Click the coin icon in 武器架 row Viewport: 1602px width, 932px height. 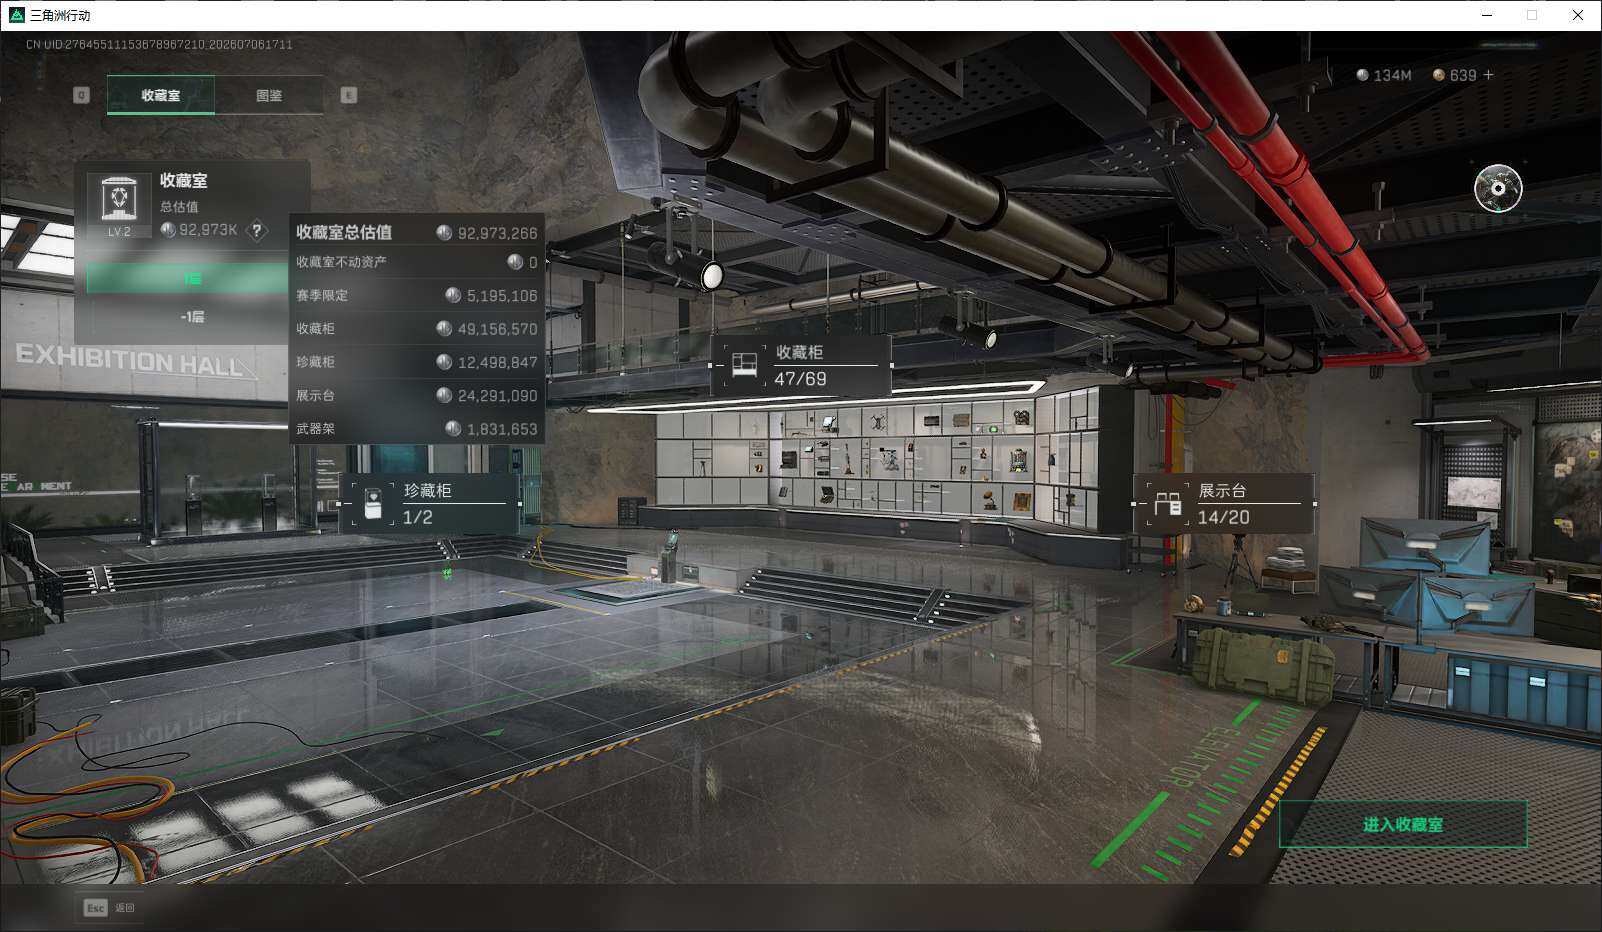click(453, 428)
